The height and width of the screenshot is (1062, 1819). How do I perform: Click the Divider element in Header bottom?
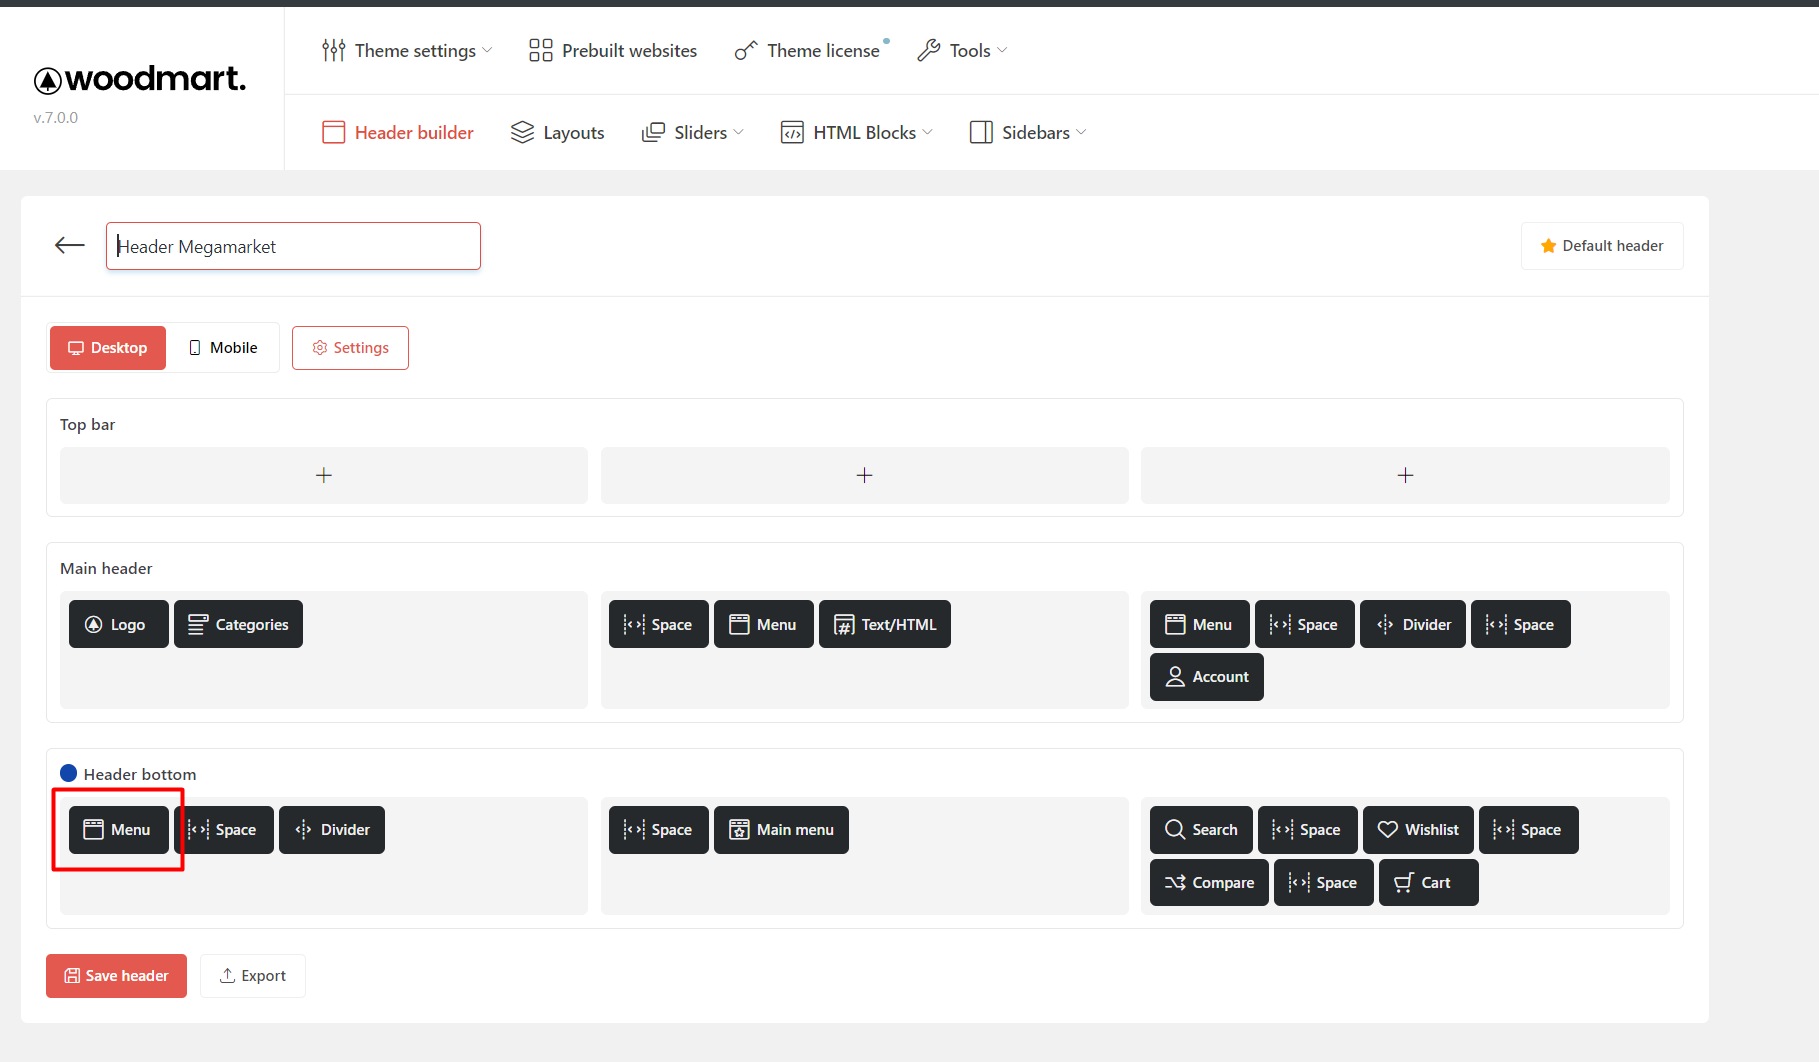(x=331, y=830)
